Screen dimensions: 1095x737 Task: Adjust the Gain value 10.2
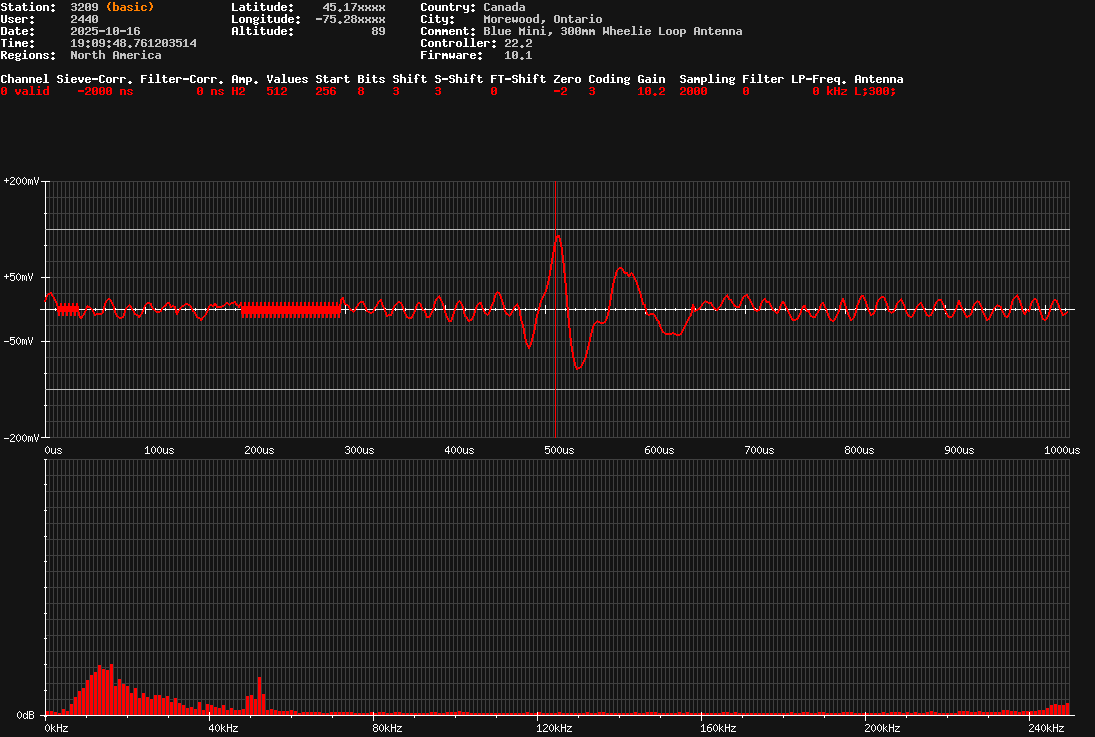coord(650,90)
